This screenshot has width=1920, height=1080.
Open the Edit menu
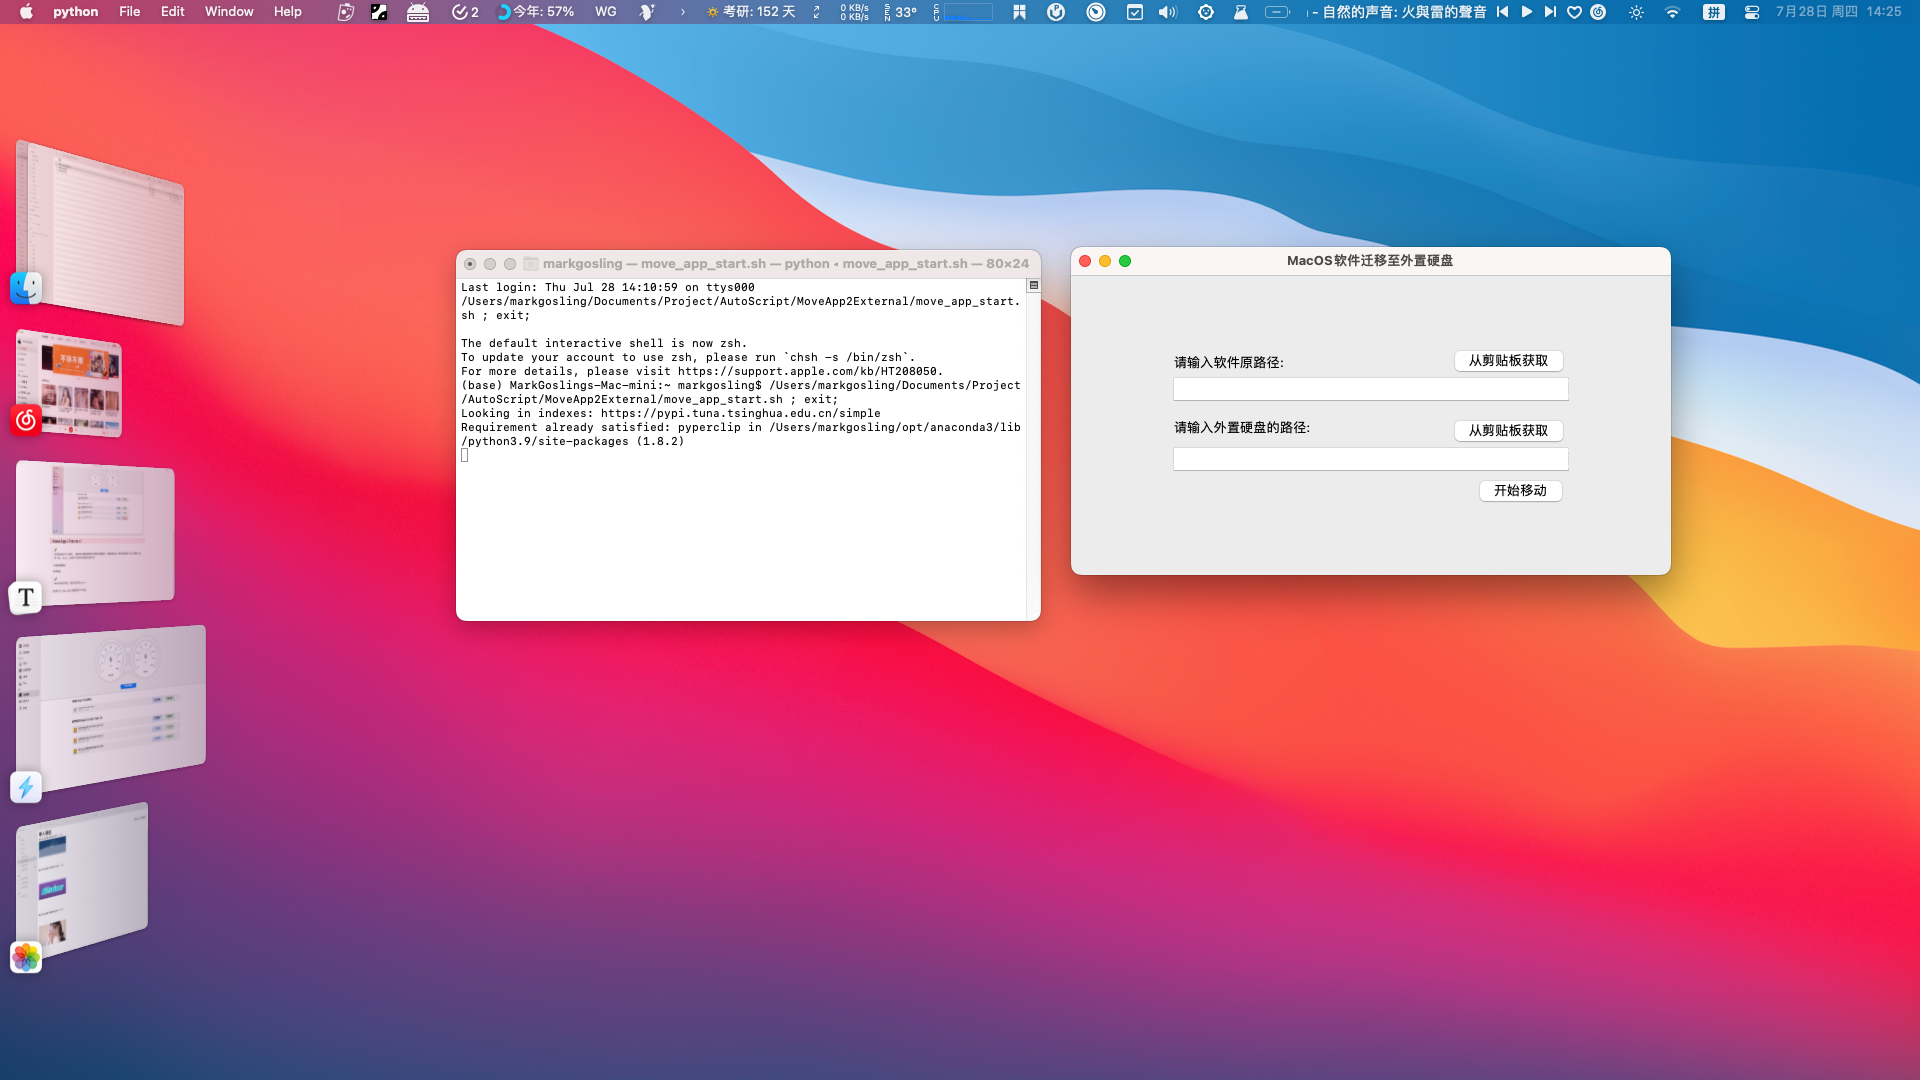(x=173, y=12)
